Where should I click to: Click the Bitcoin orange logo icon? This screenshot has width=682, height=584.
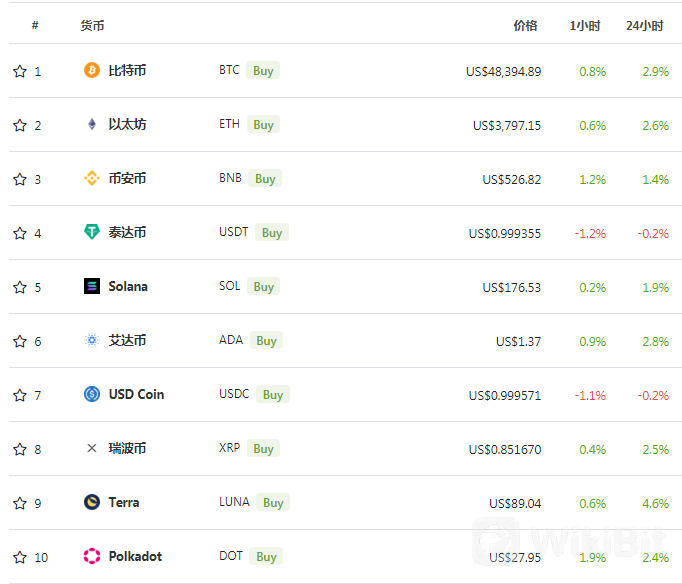click(92, 70)
